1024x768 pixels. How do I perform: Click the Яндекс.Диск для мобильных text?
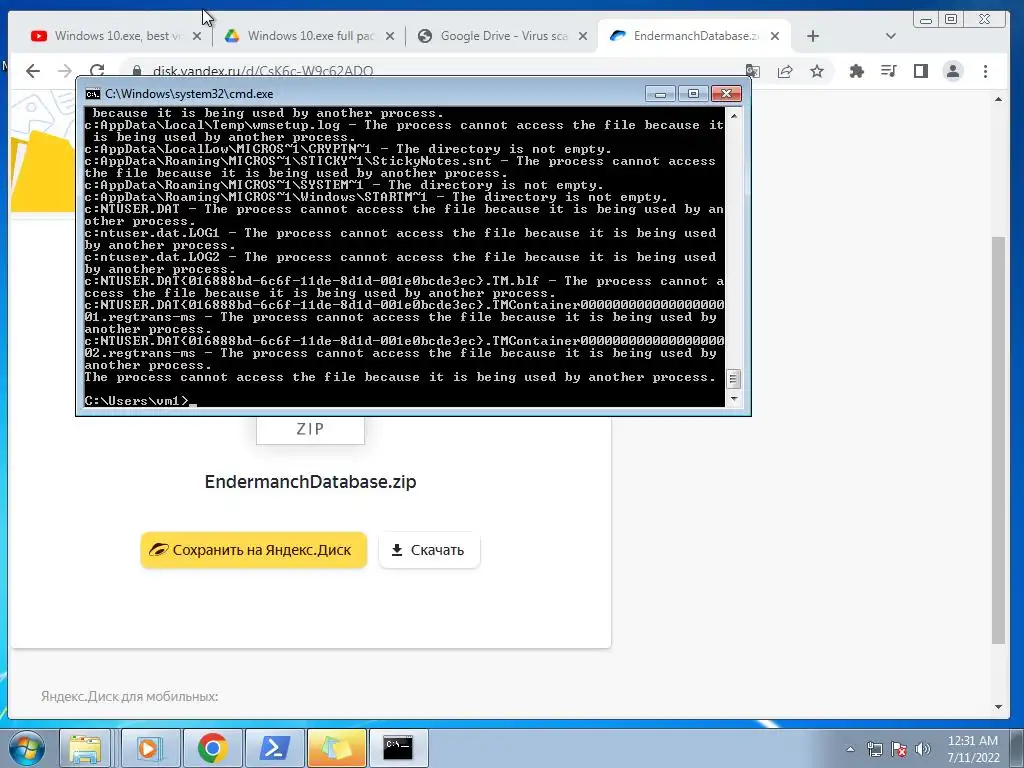(129, 697)
